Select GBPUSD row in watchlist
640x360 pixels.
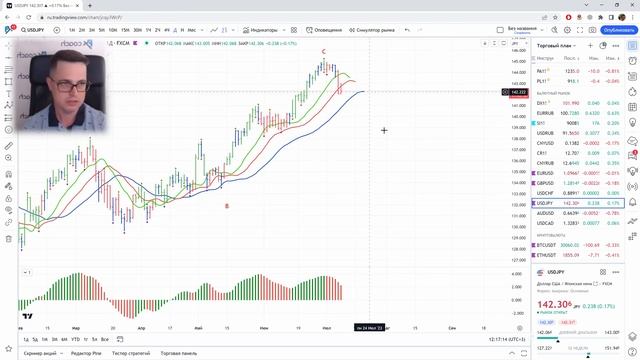pos(578,183)
